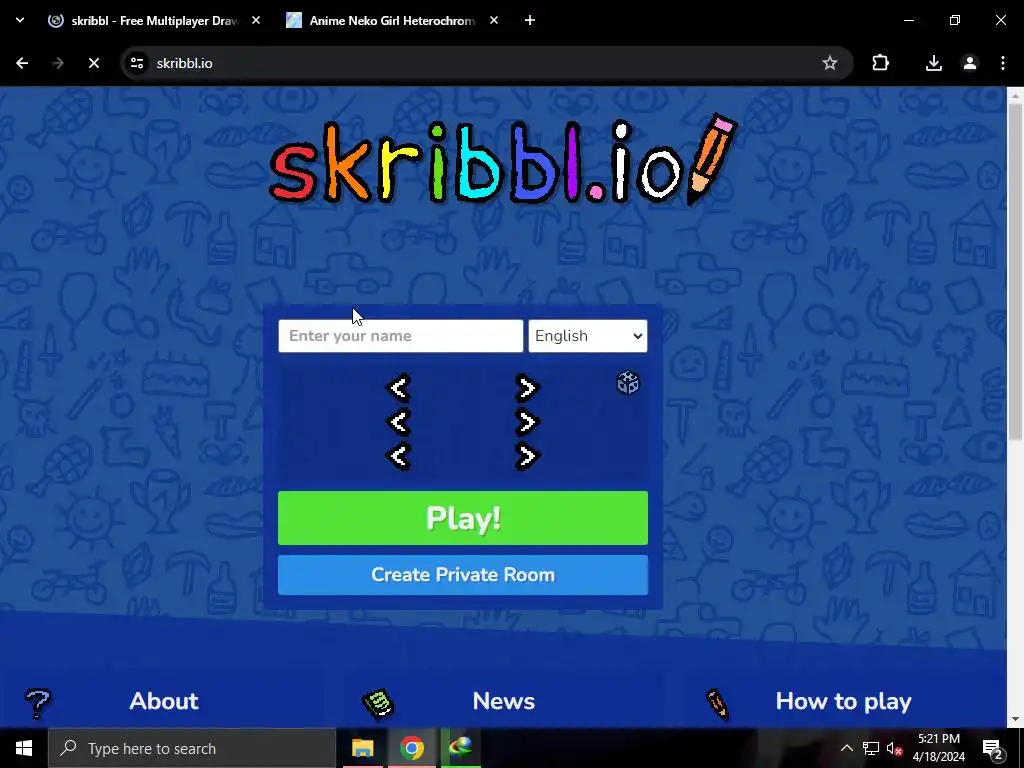This screenshot has height=768, width=1024.
Task: Click the How to play heading
Action: [843, 701]
